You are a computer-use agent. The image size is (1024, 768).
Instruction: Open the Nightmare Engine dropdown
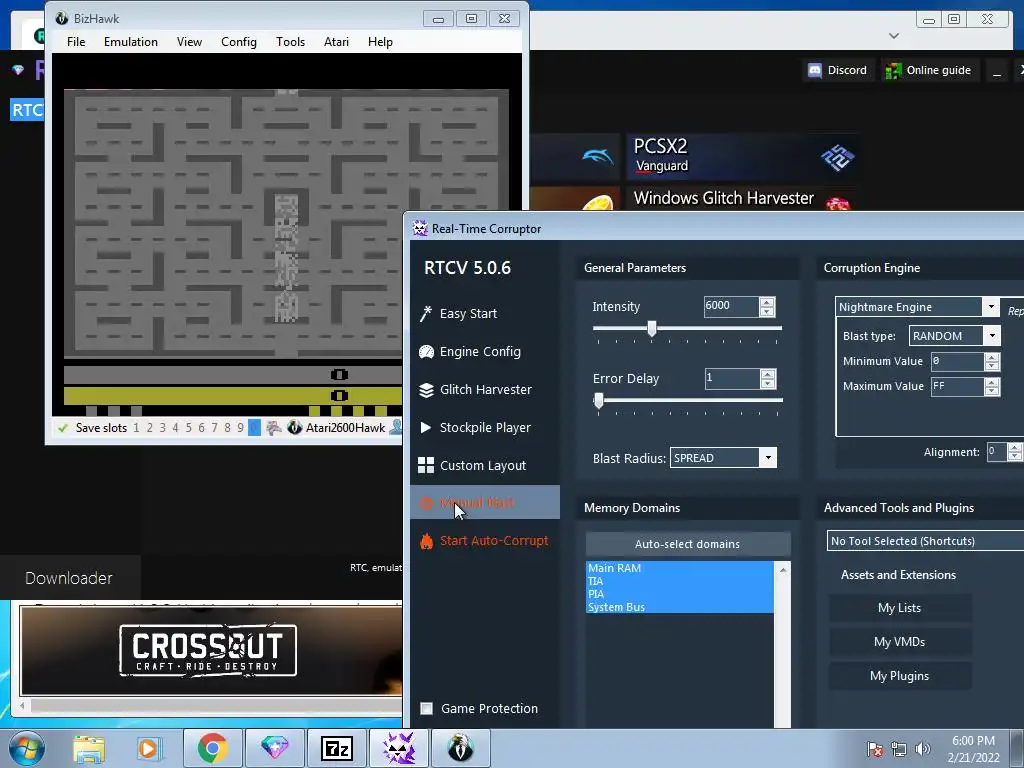(991, 307)
